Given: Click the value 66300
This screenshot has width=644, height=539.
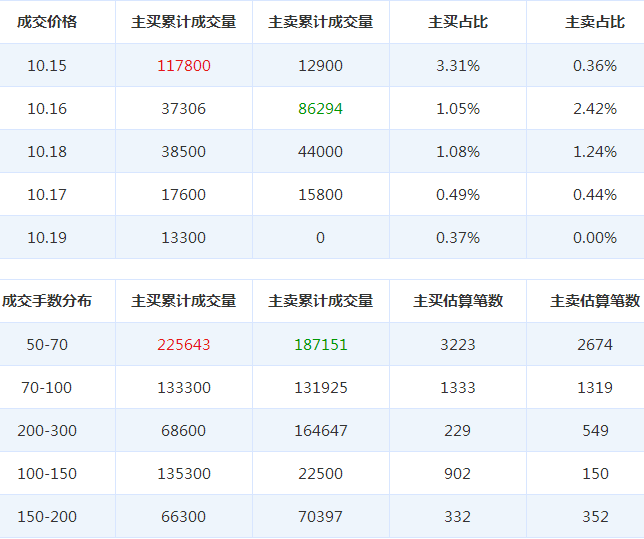Looking at the screenshot, I should pos(184,517).
